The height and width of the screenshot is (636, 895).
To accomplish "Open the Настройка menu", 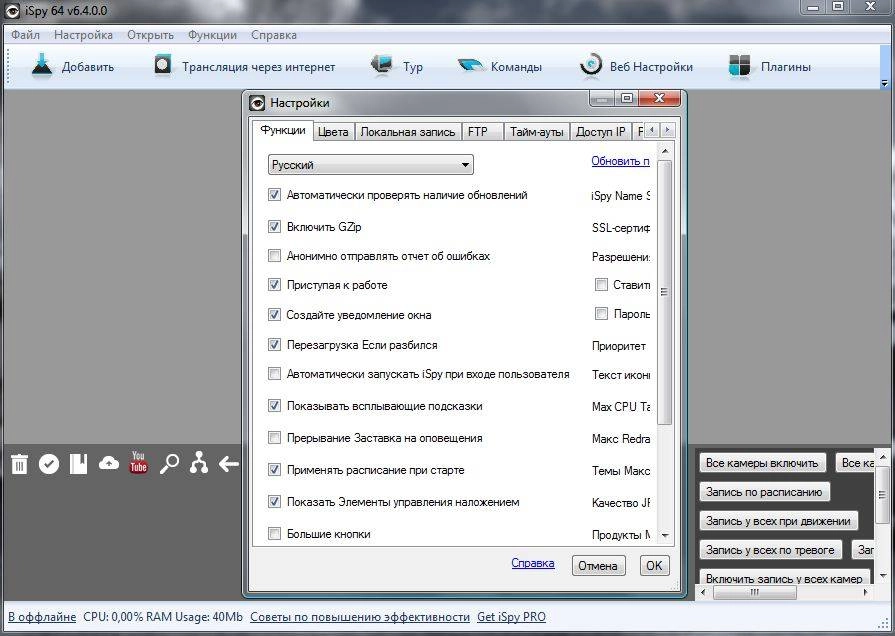I will pos(83,35).
